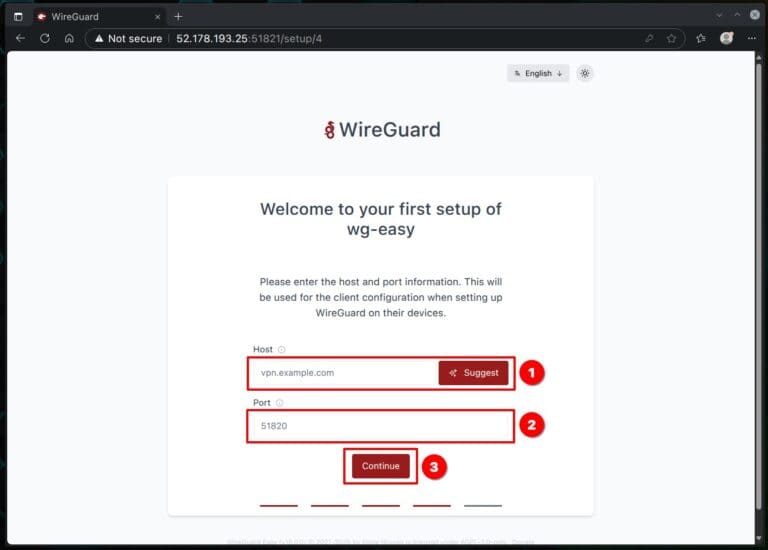Open the favorites list icon
Screen dimensions: 768x550
701,38
